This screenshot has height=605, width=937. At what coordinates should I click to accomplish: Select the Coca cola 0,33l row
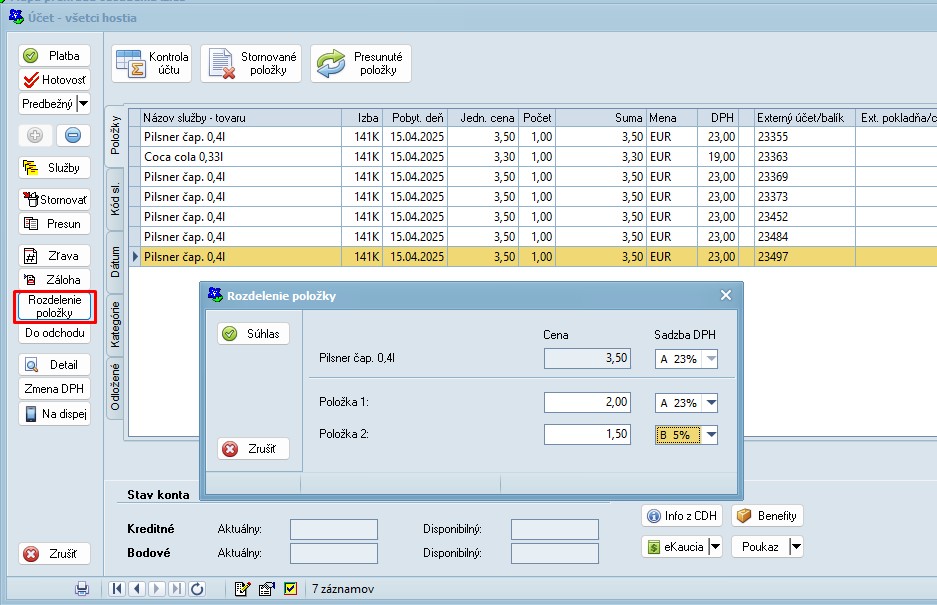pyautogui.click(x=240, y=157)
